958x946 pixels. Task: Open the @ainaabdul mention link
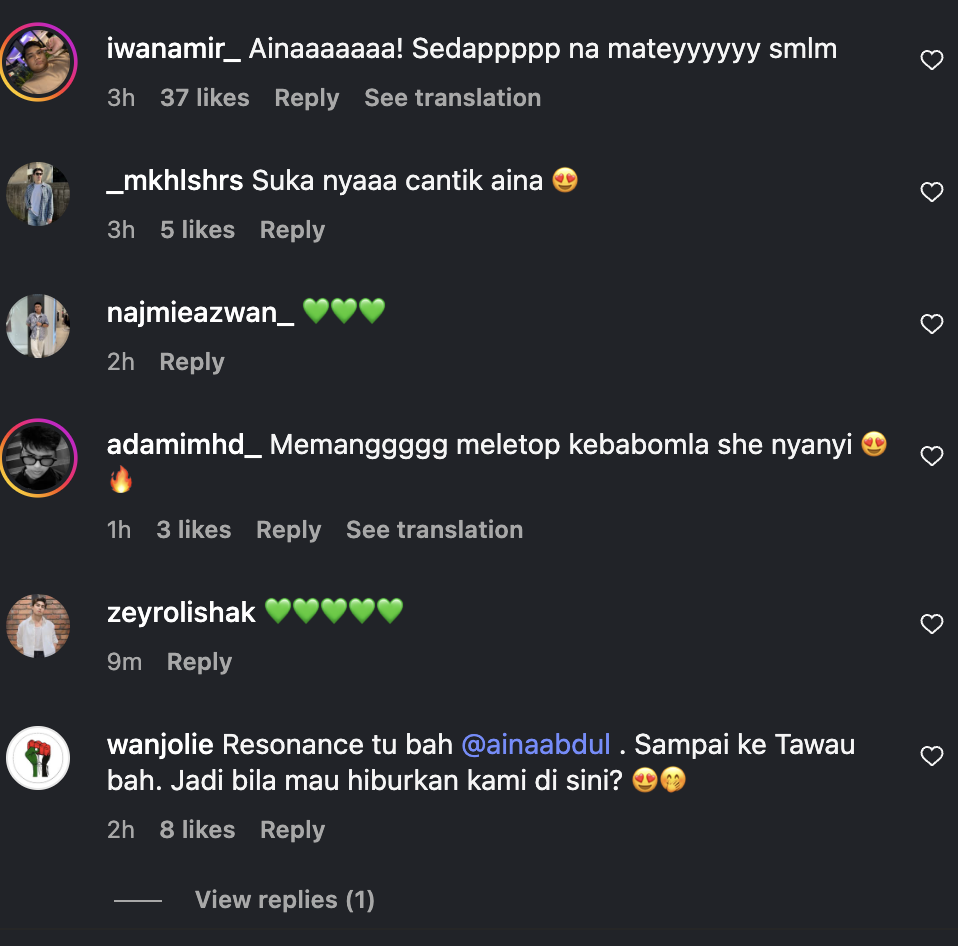pos(535,745)
